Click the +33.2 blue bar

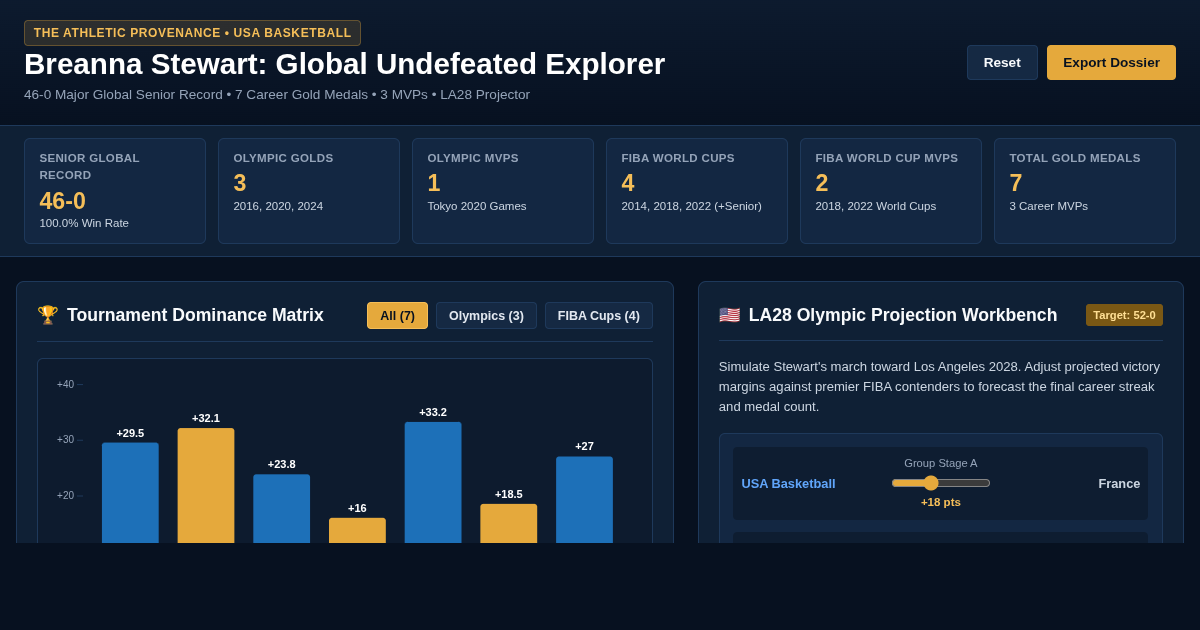[x=433, y=483]
